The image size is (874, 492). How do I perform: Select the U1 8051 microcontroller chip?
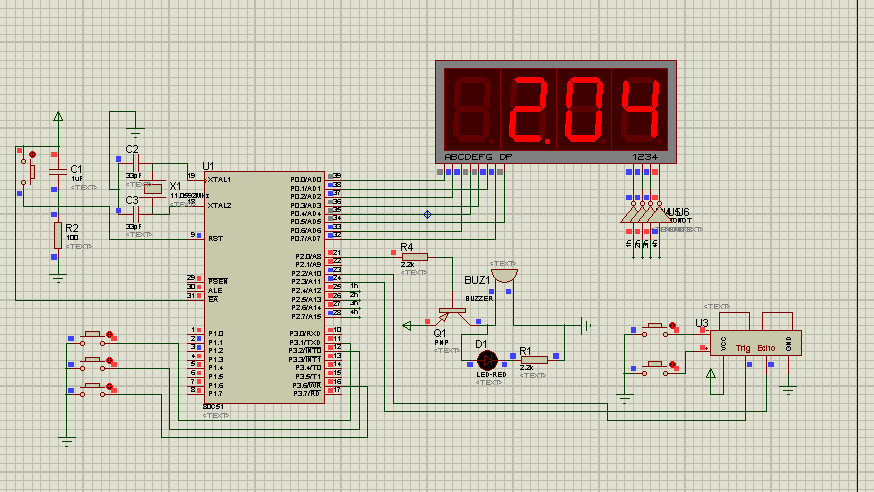coord(264,287)
